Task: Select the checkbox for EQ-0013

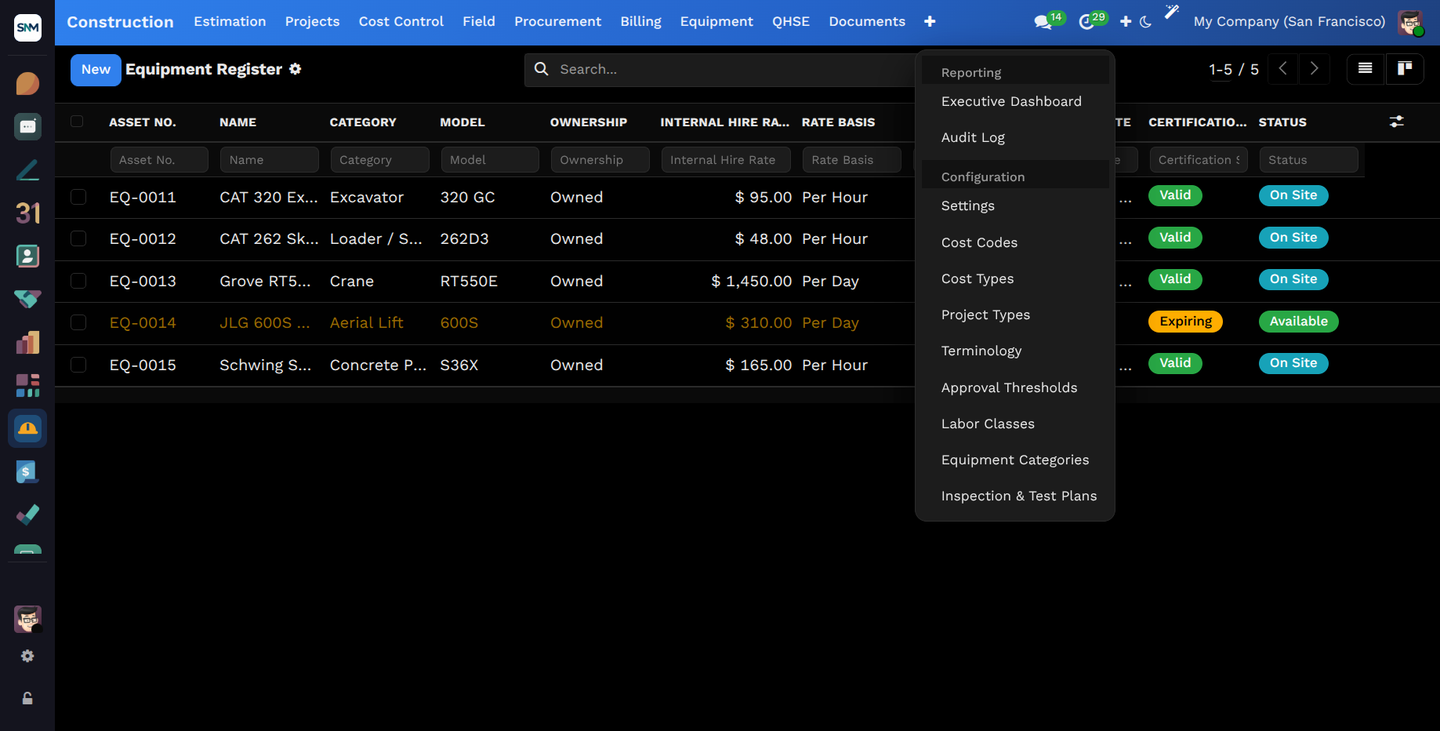Action: pos(78,281)
